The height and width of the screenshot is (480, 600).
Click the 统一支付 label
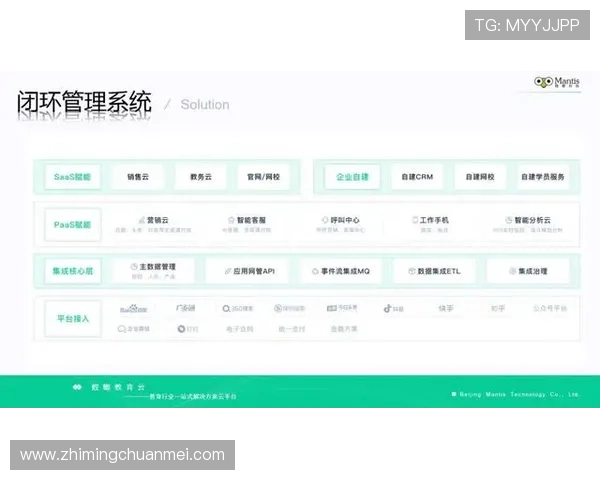tap(292, 329)
